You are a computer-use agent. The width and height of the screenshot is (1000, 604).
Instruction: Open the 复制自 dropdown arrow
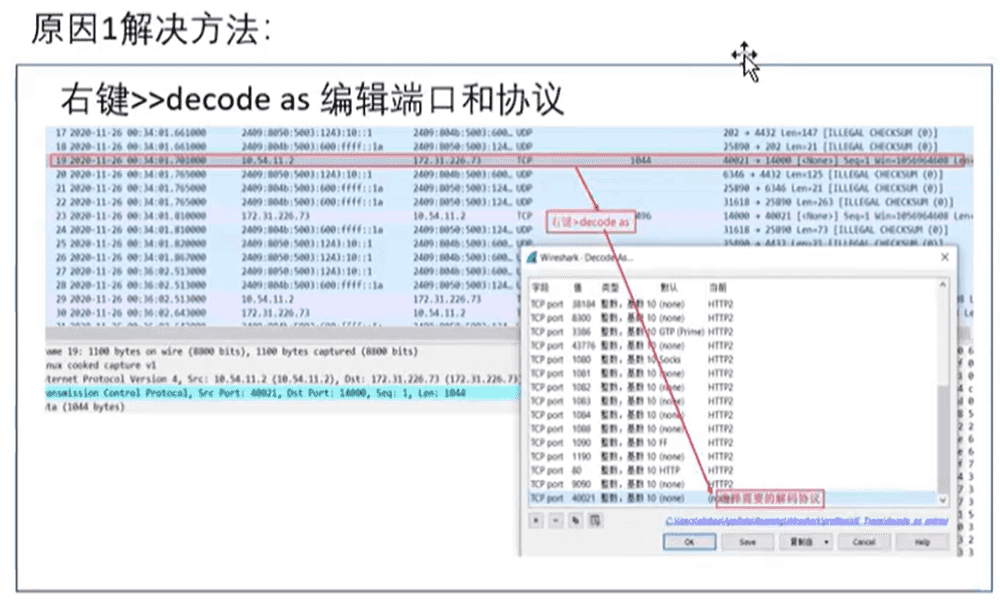point(827,541)
